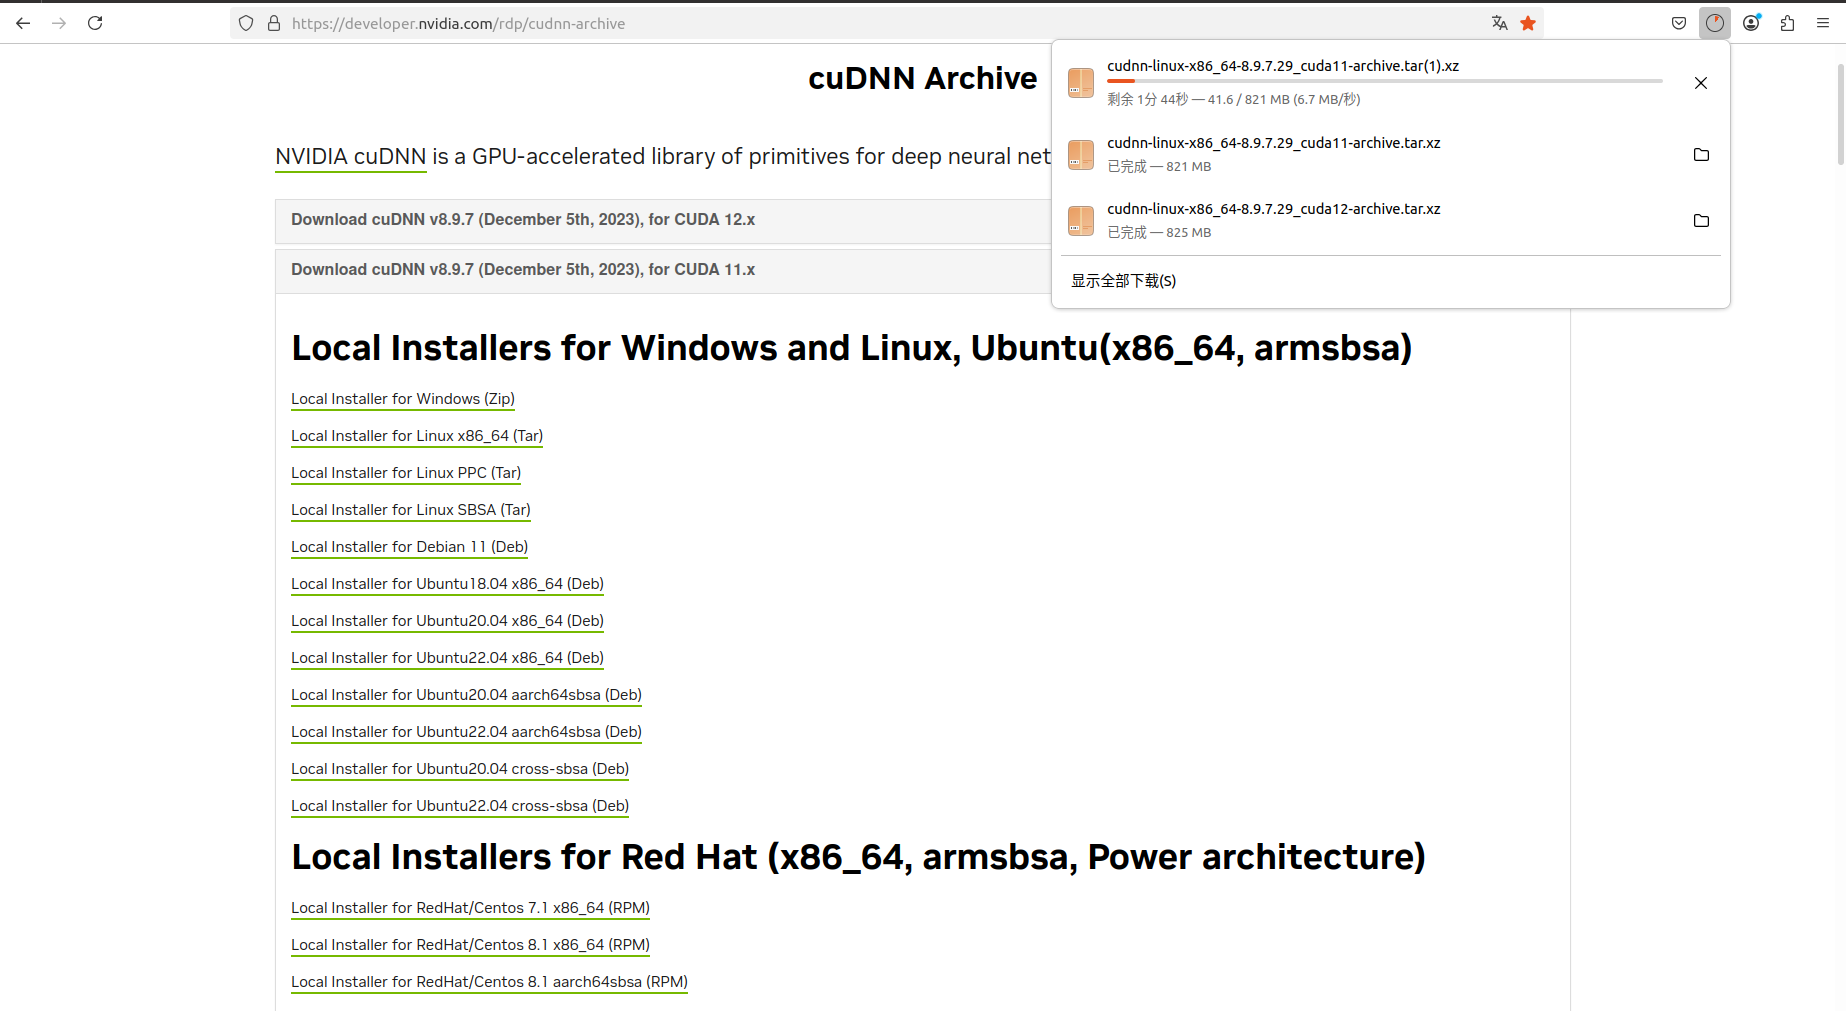Open the Firefox application menu
Screen dimensions: 1846x1011
coord(1823,23)
